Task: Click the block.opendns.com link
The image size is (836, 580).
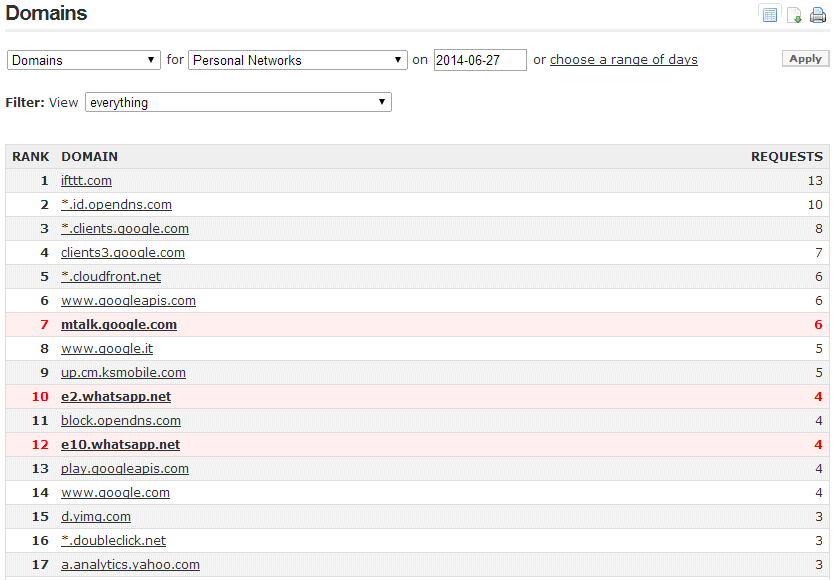Action: click(121, 421)
